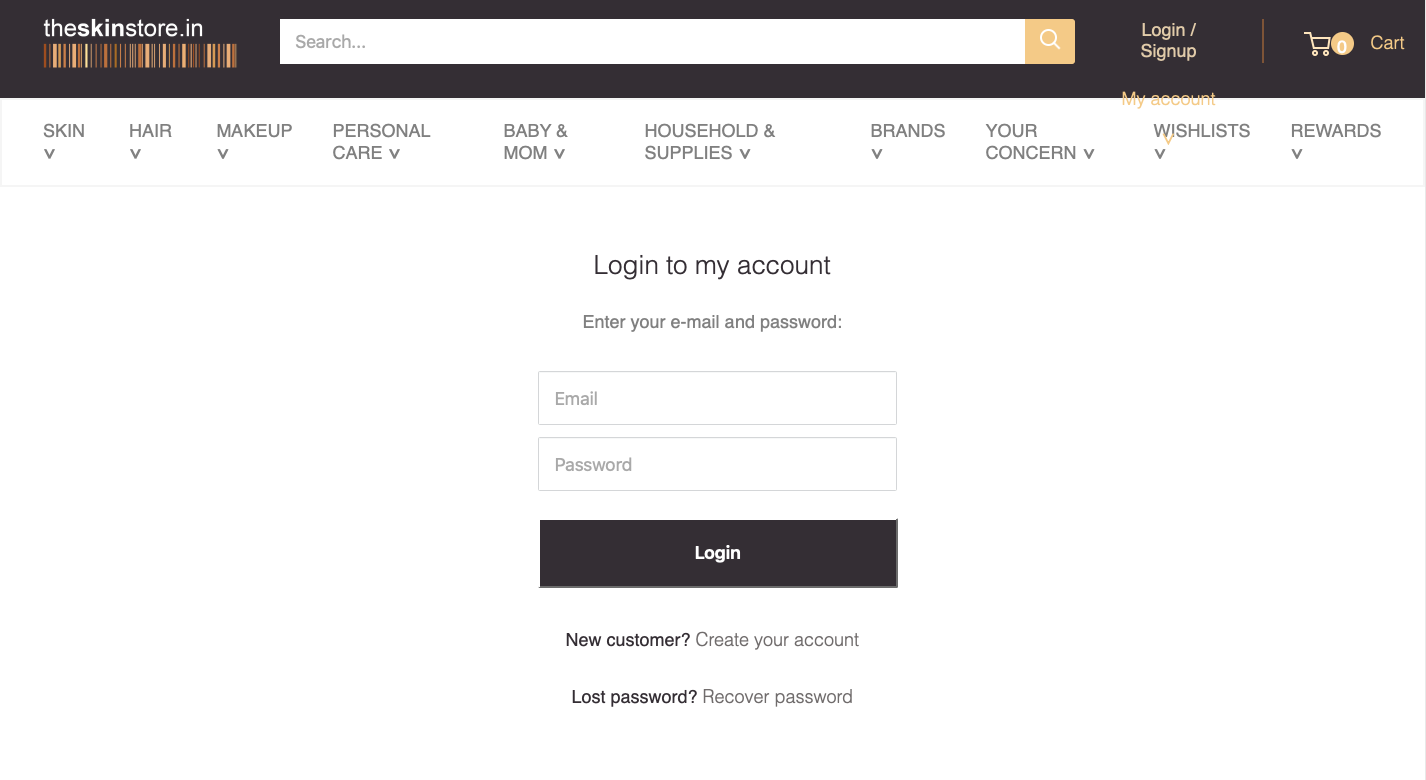Viewport: 1426px width, 780px height.
Task: Click the search magnifier icon
Action: coord(1049,41)
